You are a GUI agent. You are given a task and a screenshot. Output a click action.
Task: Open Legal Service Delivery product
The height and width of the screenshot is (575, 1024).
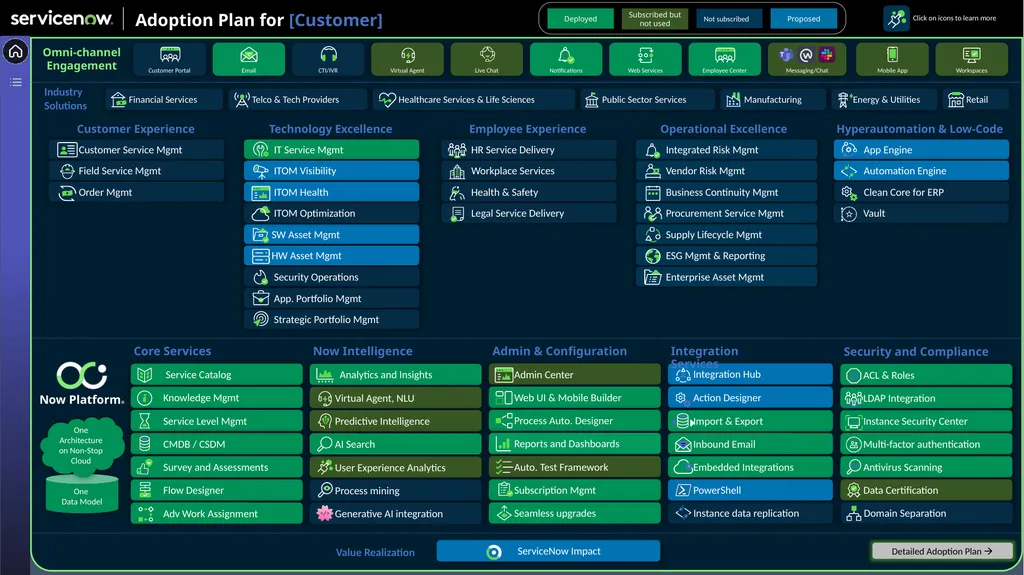click(x=529, y=213)
